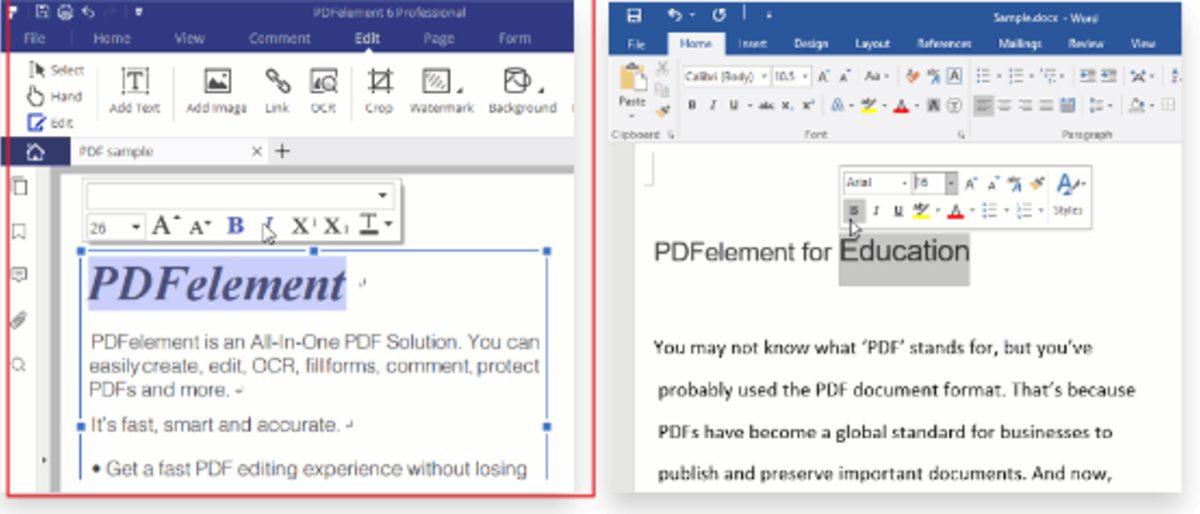Select the Crop tool in PDFelement
The image size is (1200, 514).
pos(379,90)
